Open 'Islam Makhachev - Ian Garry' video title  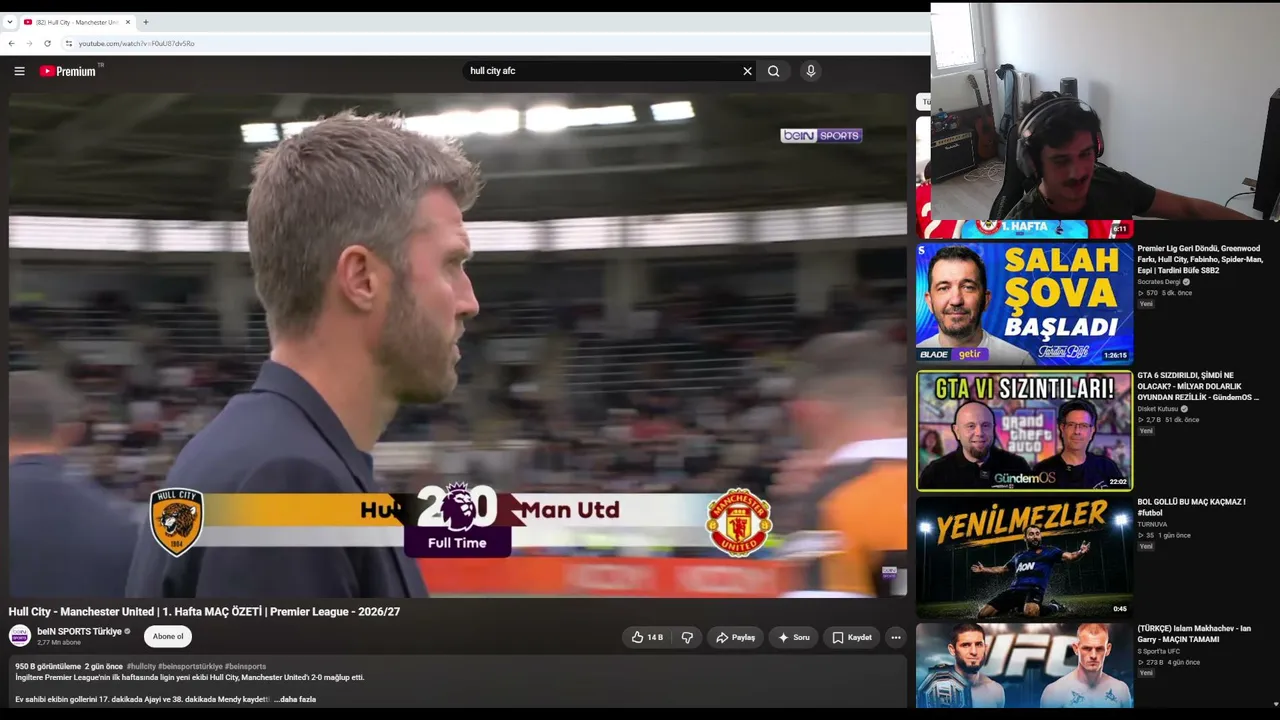[x=1194, y=634]
